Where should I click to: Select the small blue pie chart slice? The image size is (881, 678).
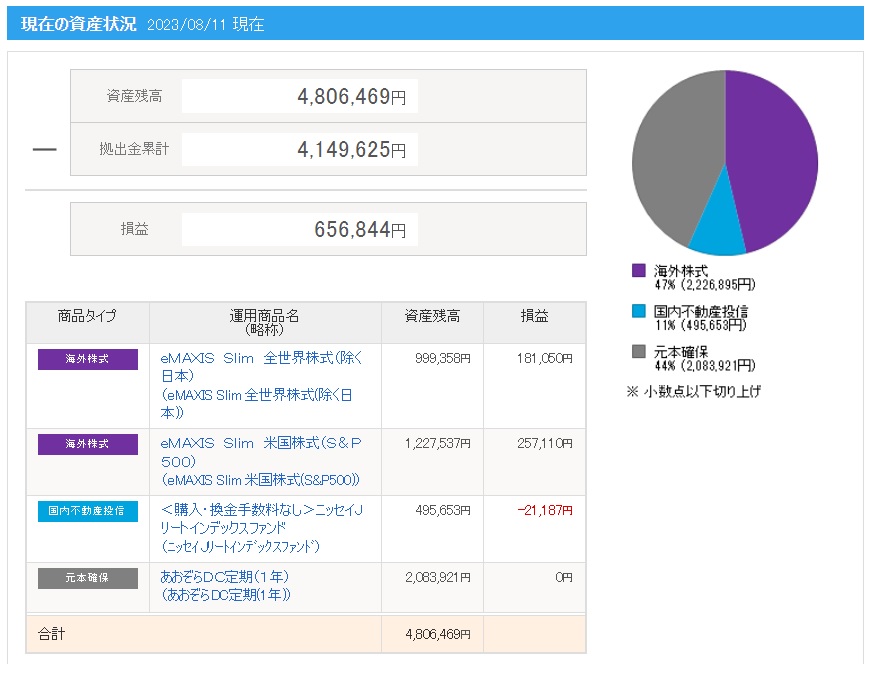[720, 232]
